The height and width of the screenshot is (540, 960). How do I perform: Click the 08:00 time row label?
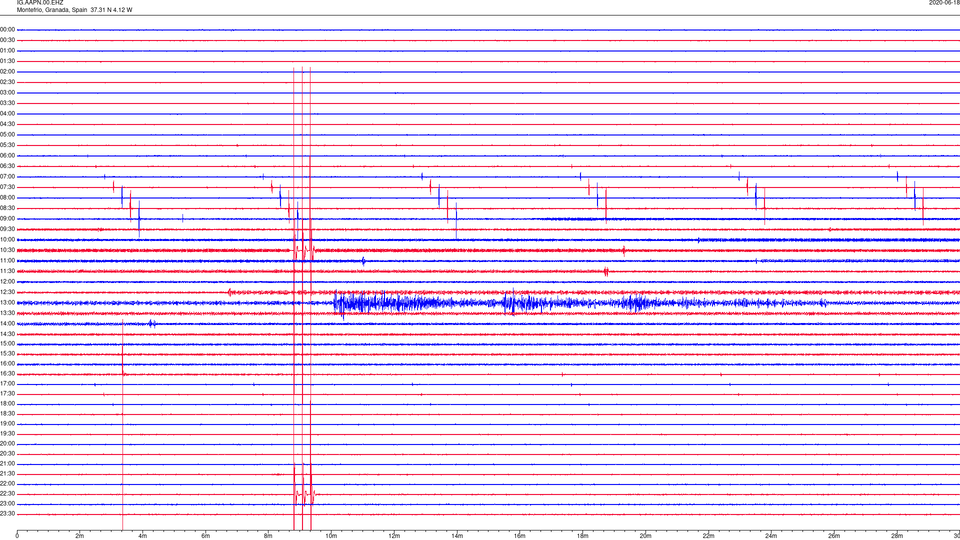(x=8, y=198)
